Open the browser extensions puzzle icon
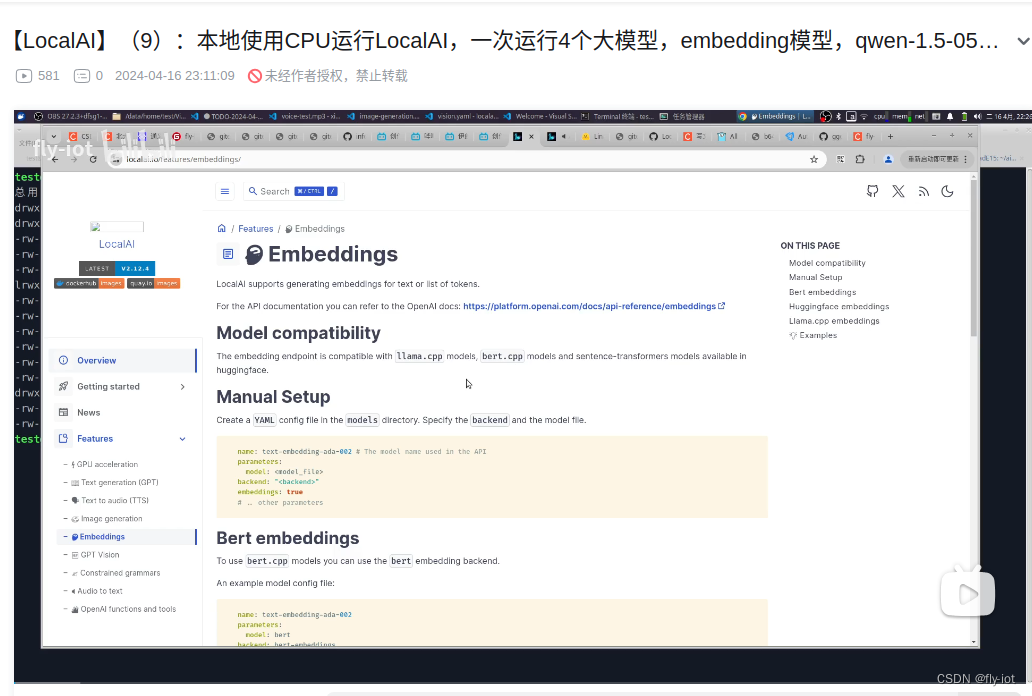Image resolution: width=1032 pixels, height=696 pixels. (x=860, y=159)
